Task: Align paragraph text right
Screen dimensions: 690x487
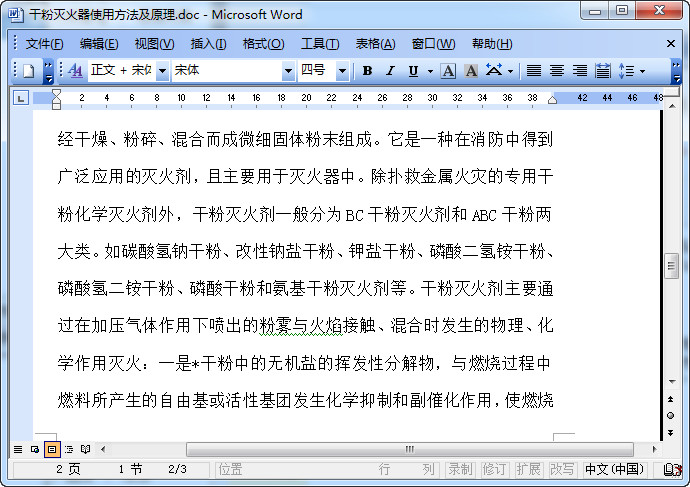Action: [x=580, y=71]
